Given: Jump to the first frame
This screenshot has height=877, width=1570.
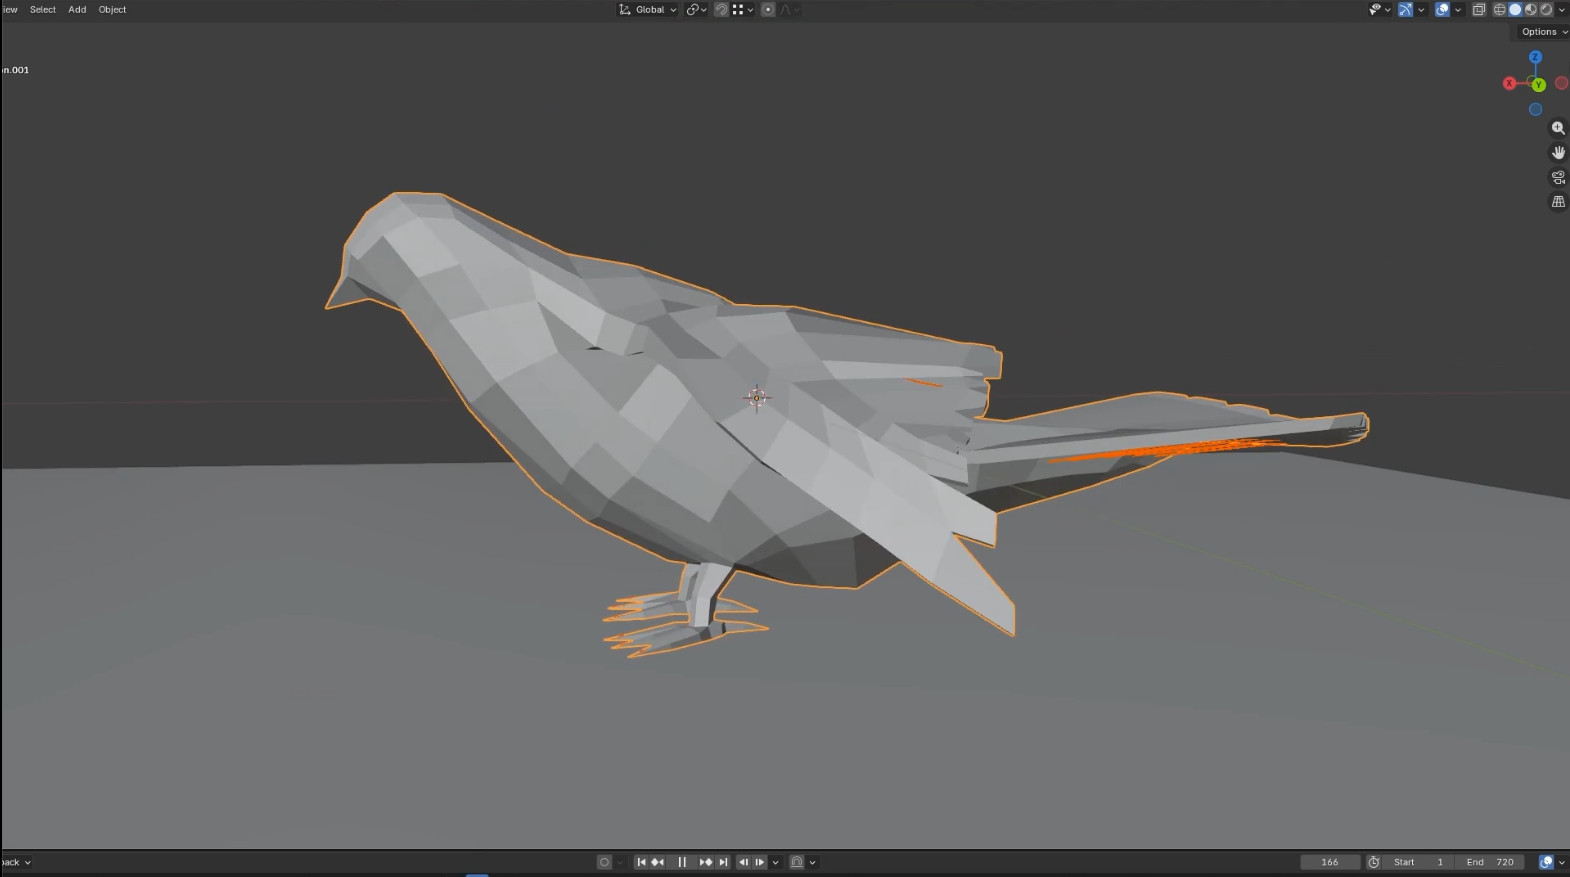Looking at the screenshot, I should pyautogui.click(x=641, y=862).
